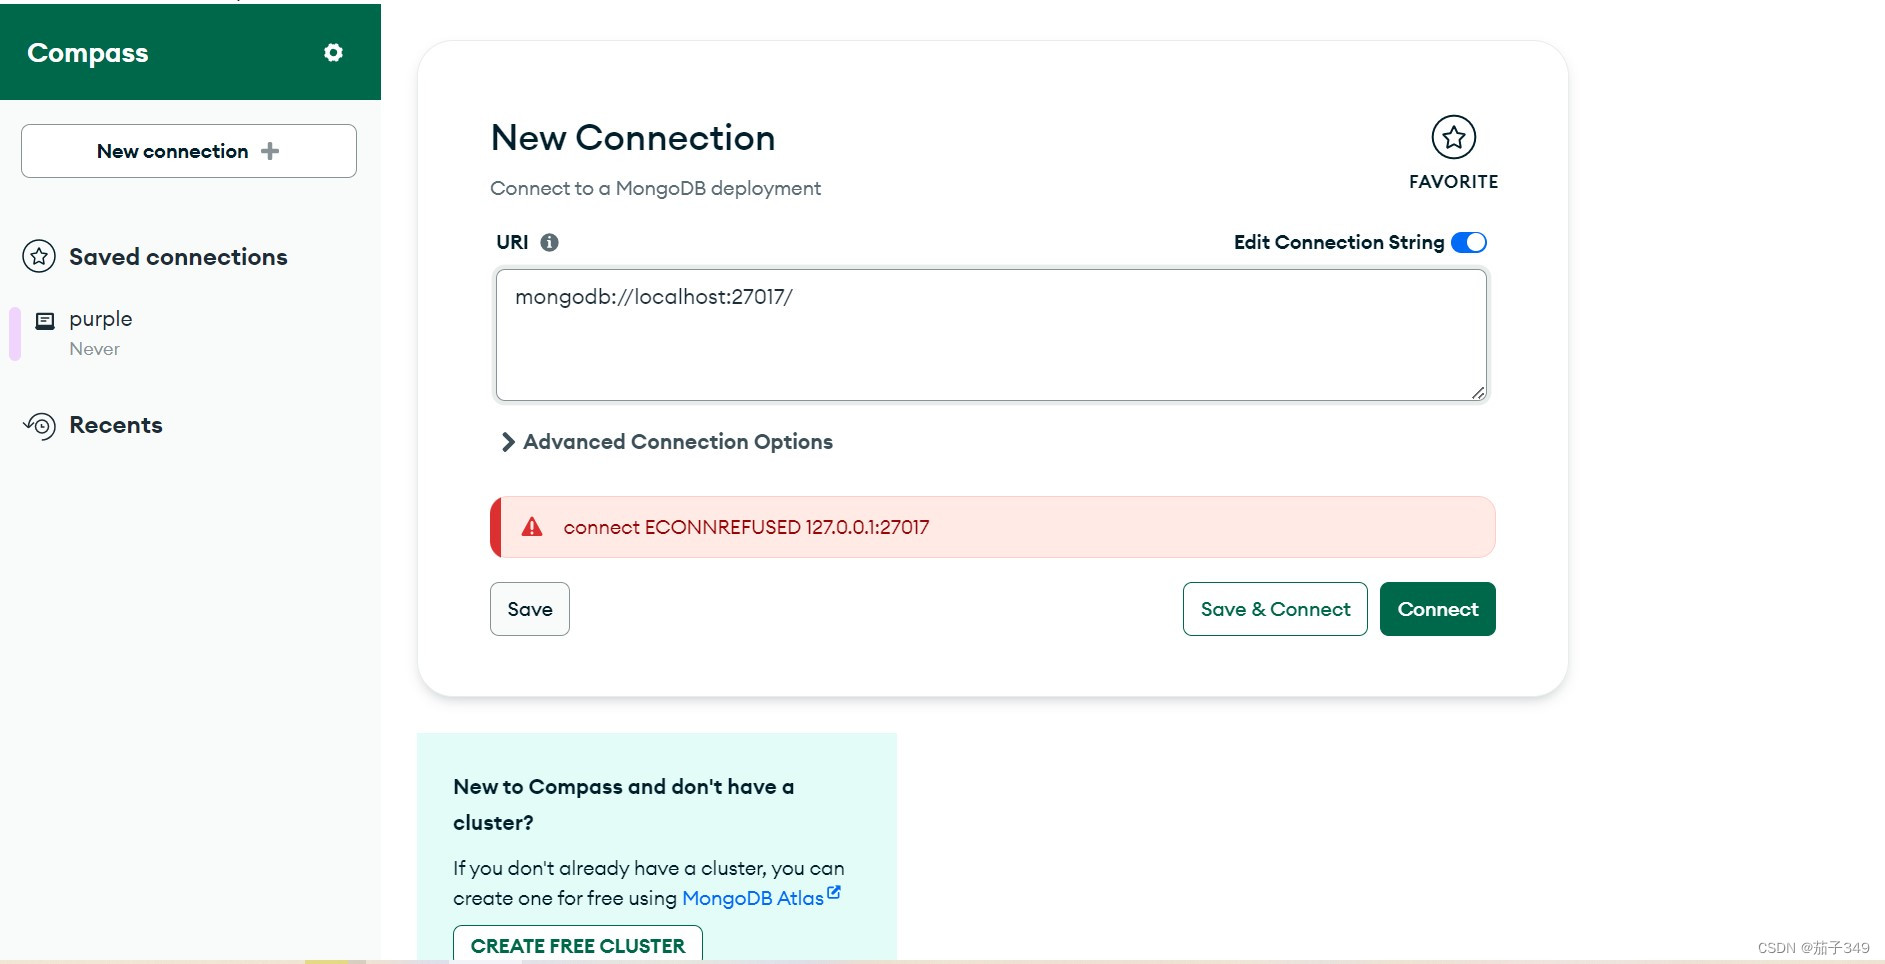Click inside the URI text field
Image resolution: width=1885 pixels, height=964 pixels.
989,334
